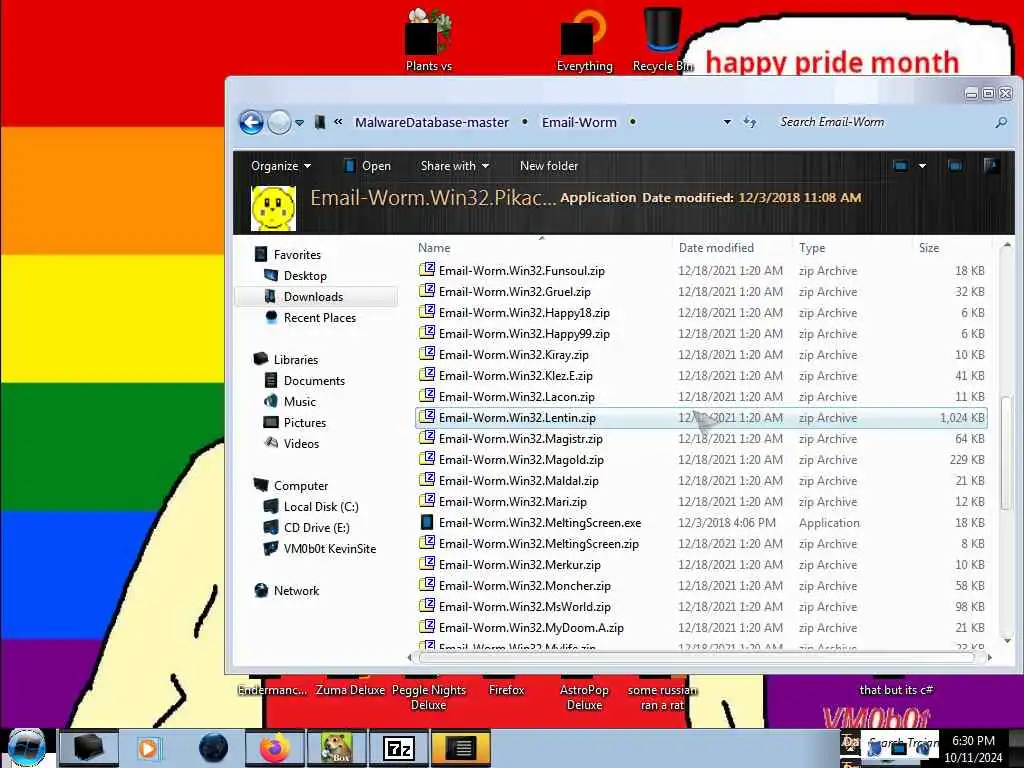Viewport: 1024px width, 768px height.
Task: Open 7-Zip from the taskbar
Action: tap(399, 748)
